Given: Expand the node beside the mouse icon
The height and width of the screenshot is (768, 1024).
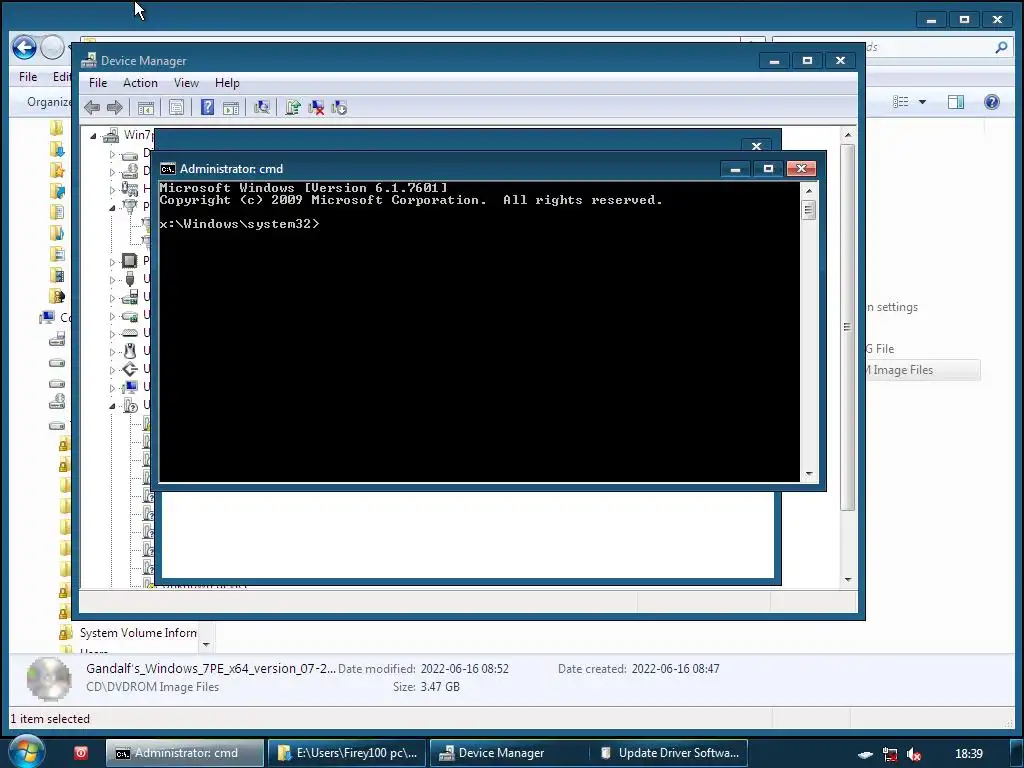Looking at the screenshot, I should [112, 352].
